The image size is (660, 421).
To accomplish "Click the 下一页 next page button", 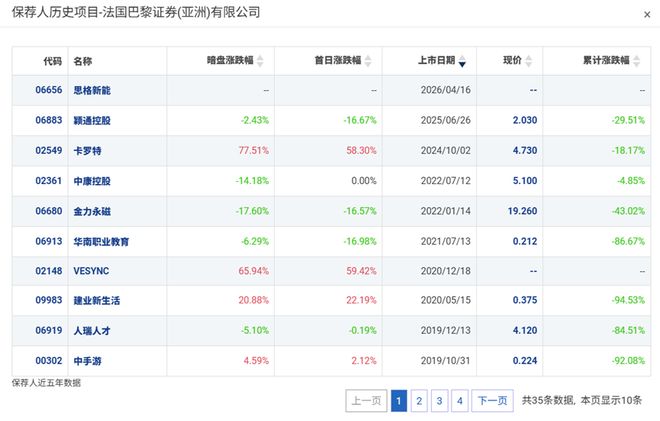I will pyautogui.click(x=491, y=401).
